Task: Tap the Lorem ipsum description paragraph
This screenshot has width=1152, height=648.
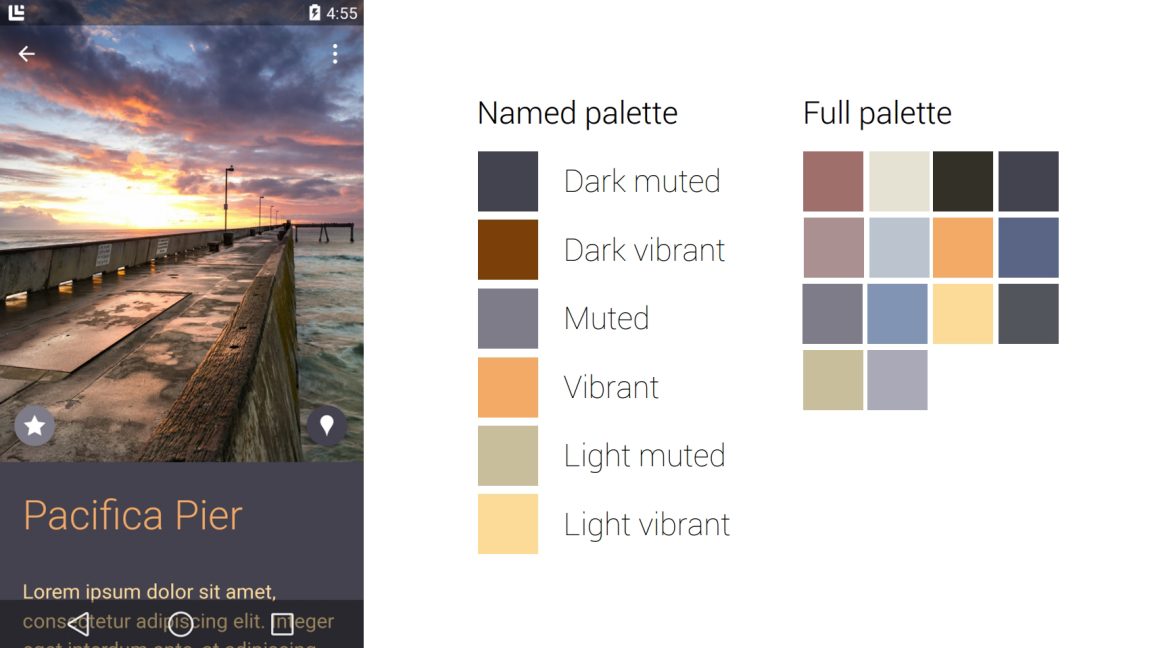Action: (x=150, y=592)
